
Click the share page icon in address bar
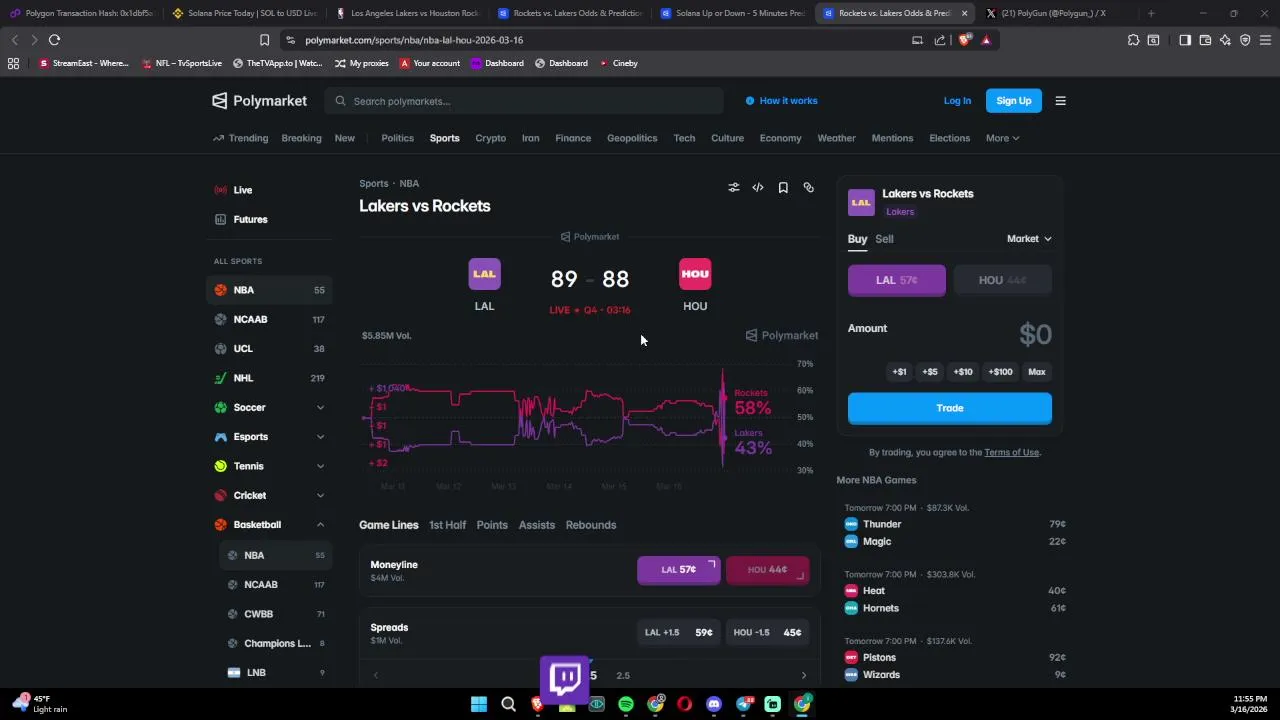point(940,40)
